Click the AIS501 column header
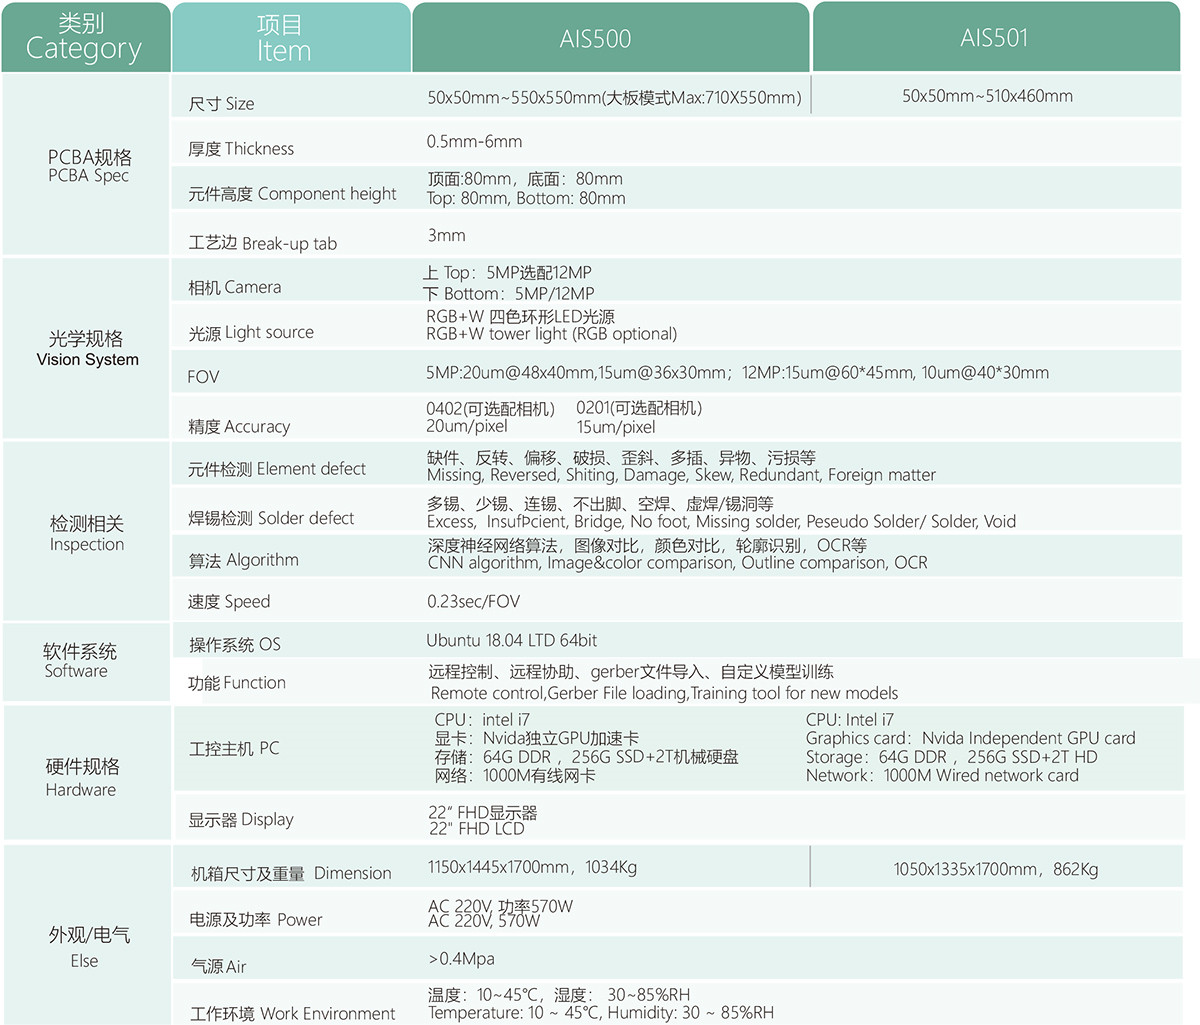Viewport: 1200px width, 1025px height. click(x=996, y=38)
